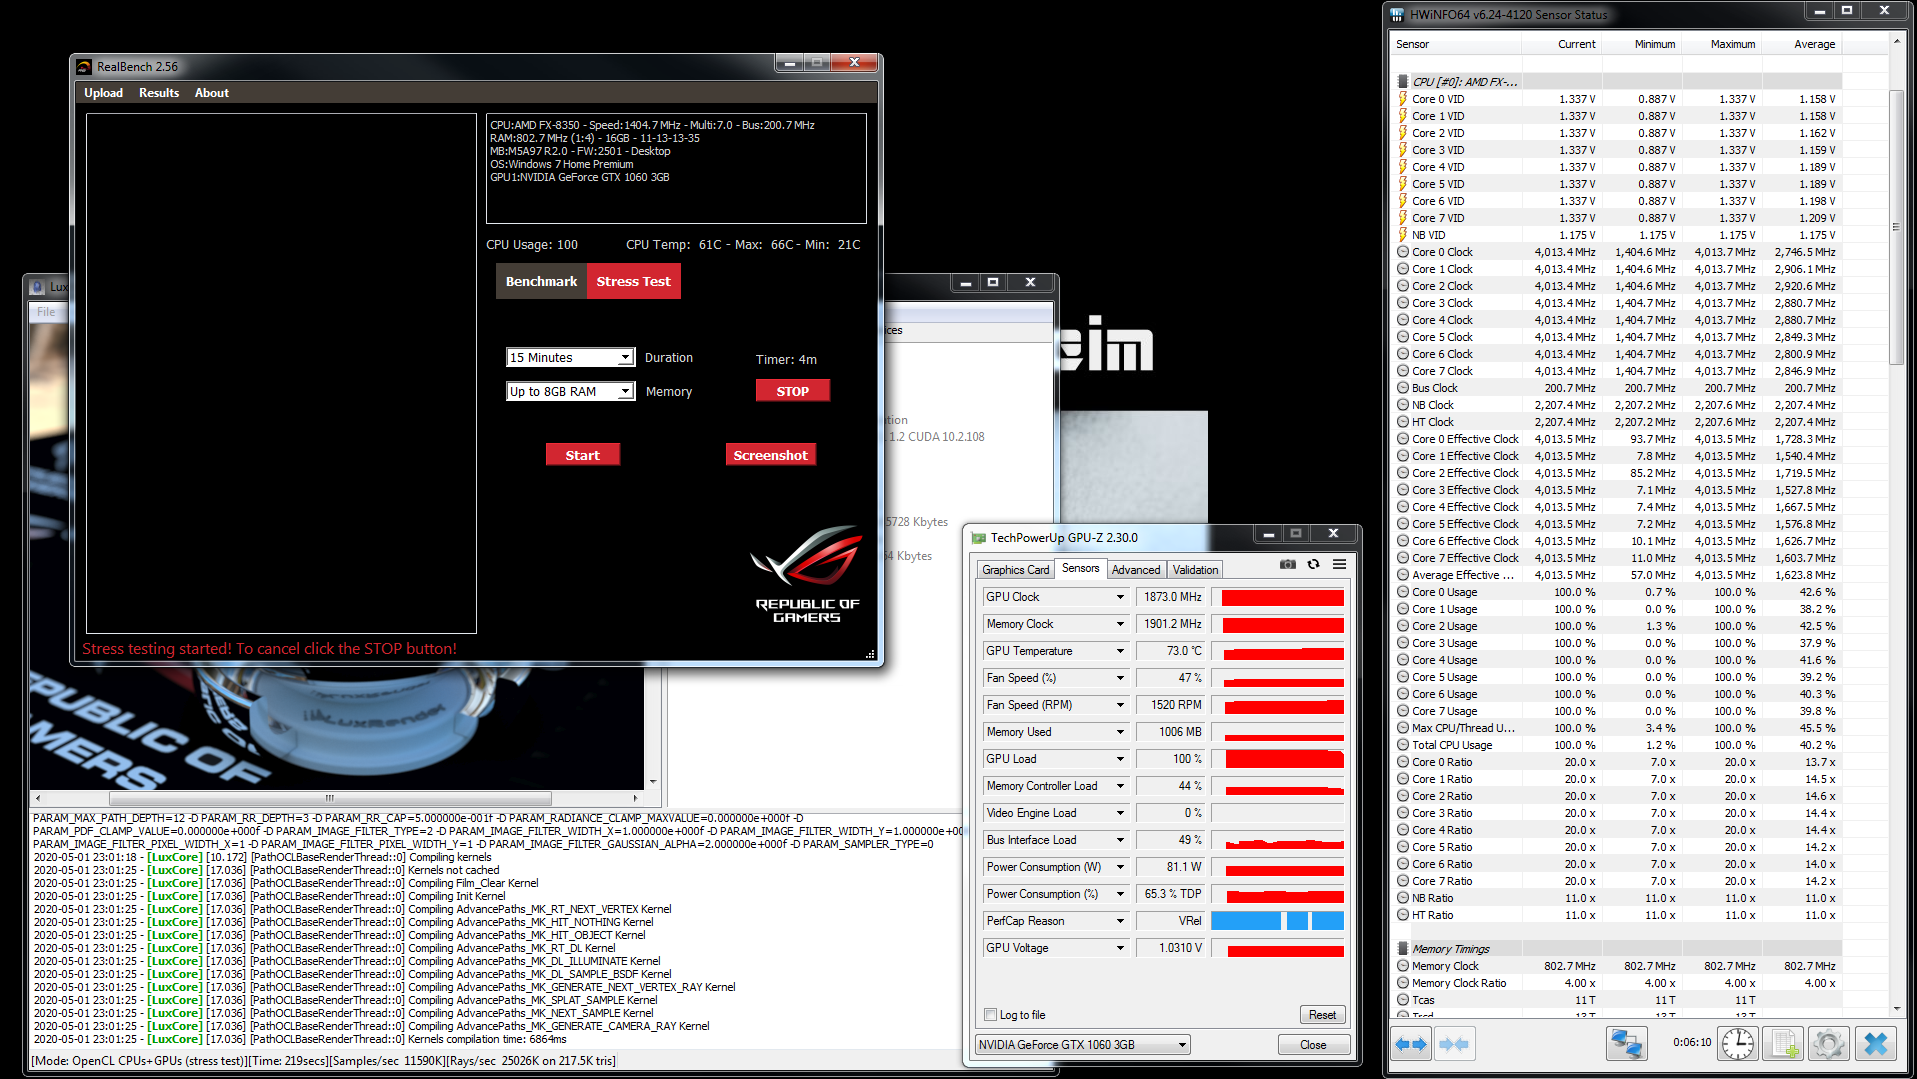The image size is (1917, 1079).
Task: Click HWiNFO shrink columns arrows icon
Action: tap(1454, 1044)
